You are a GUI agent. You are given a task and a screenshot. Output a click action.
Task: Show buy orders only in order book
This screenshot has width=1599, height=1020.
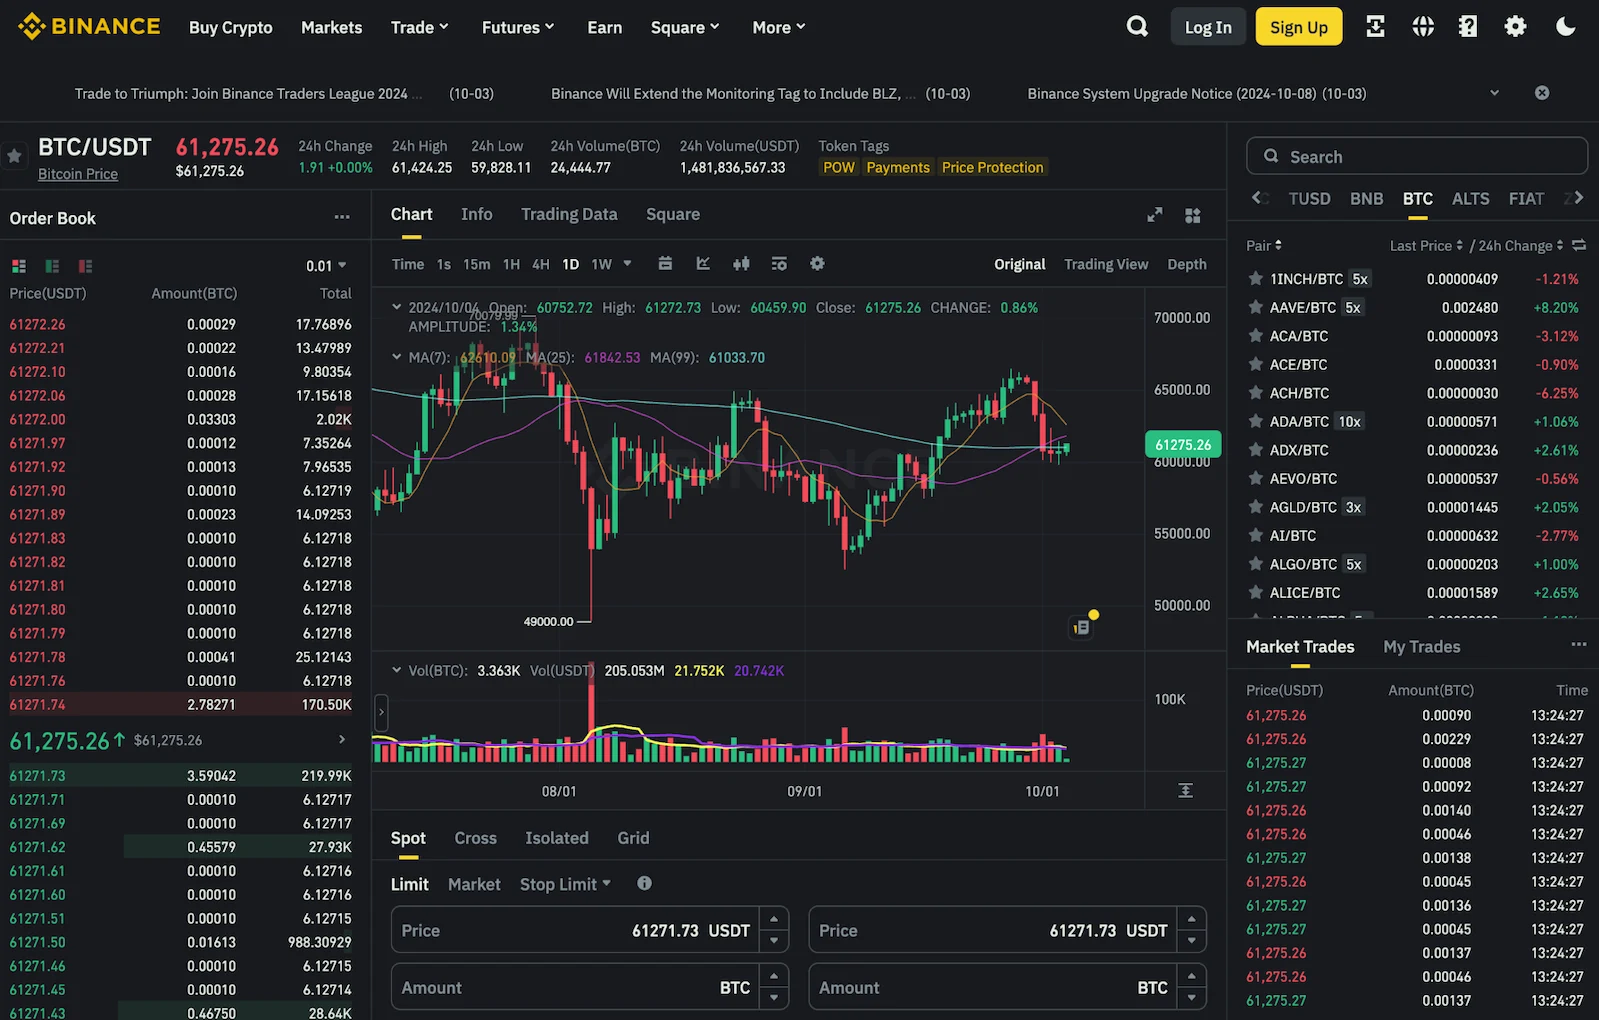coord(52,266)
